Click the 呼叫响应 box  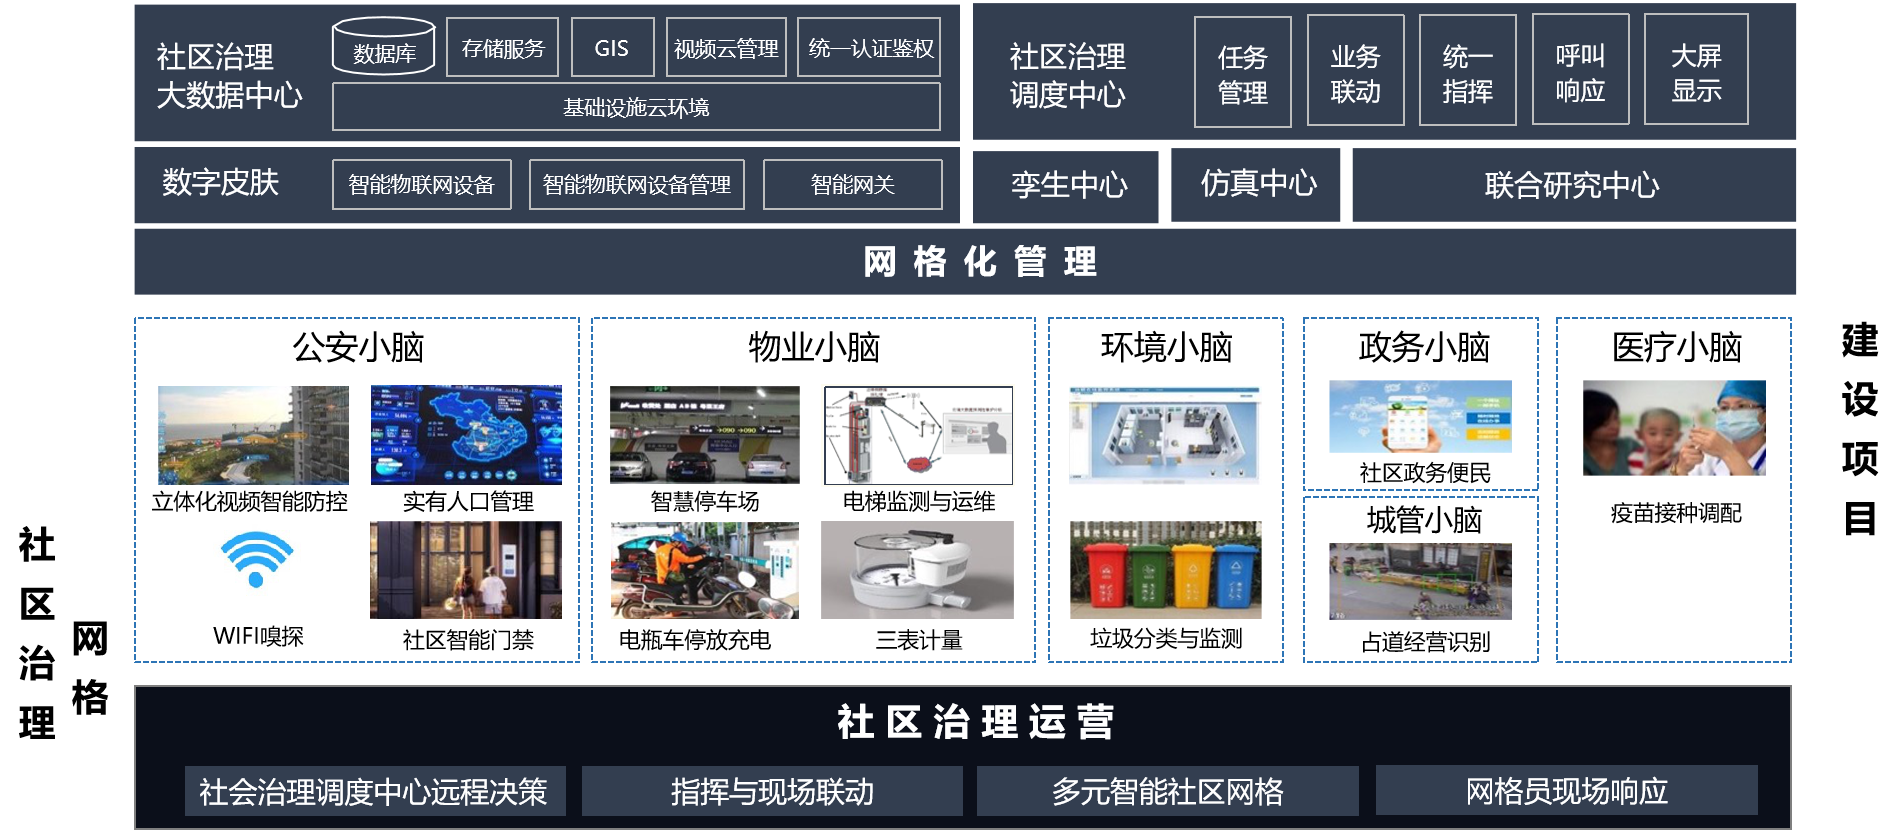pos(1580,71)
